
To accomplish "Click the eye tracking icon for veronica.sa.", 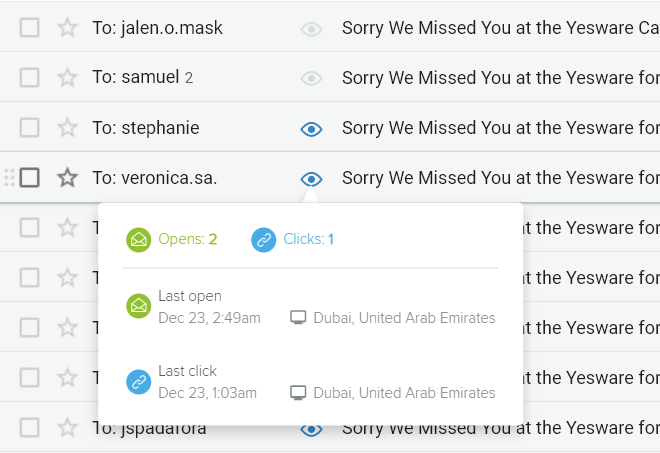I will click(x=312, y=179).
